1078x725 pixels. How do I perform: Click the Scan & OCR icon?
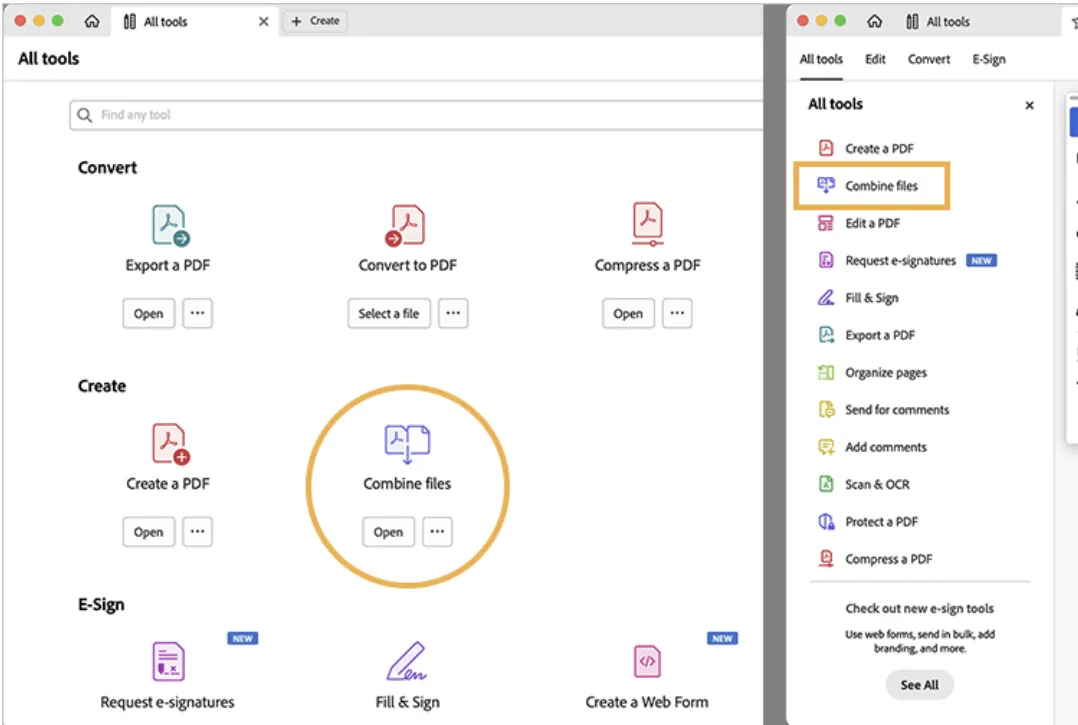point(826,484)
